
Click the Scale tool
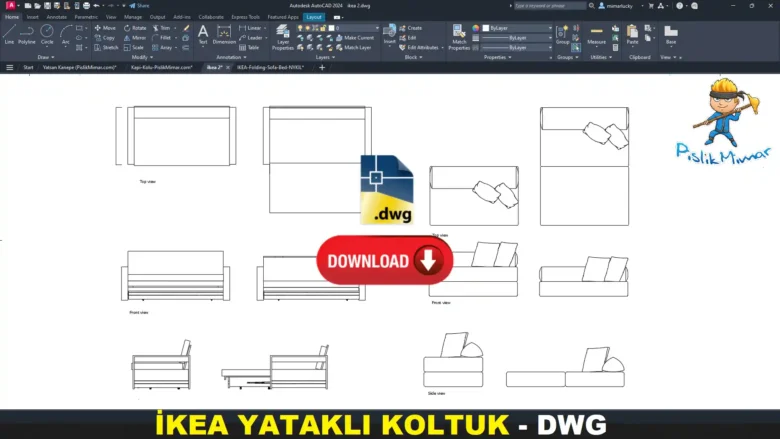pos(134,48)
